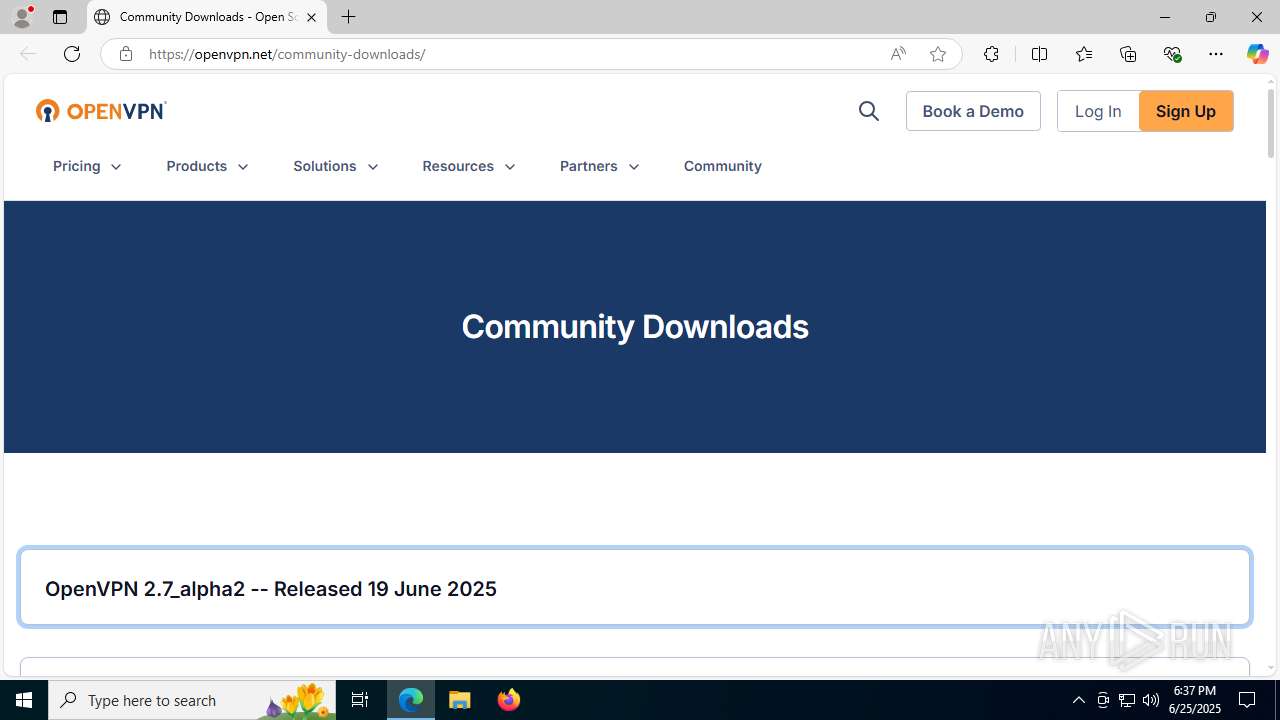Open the website search magnifier
Image resolution: width=1280 pixels, height=720 pixels.
pos(869,111)
